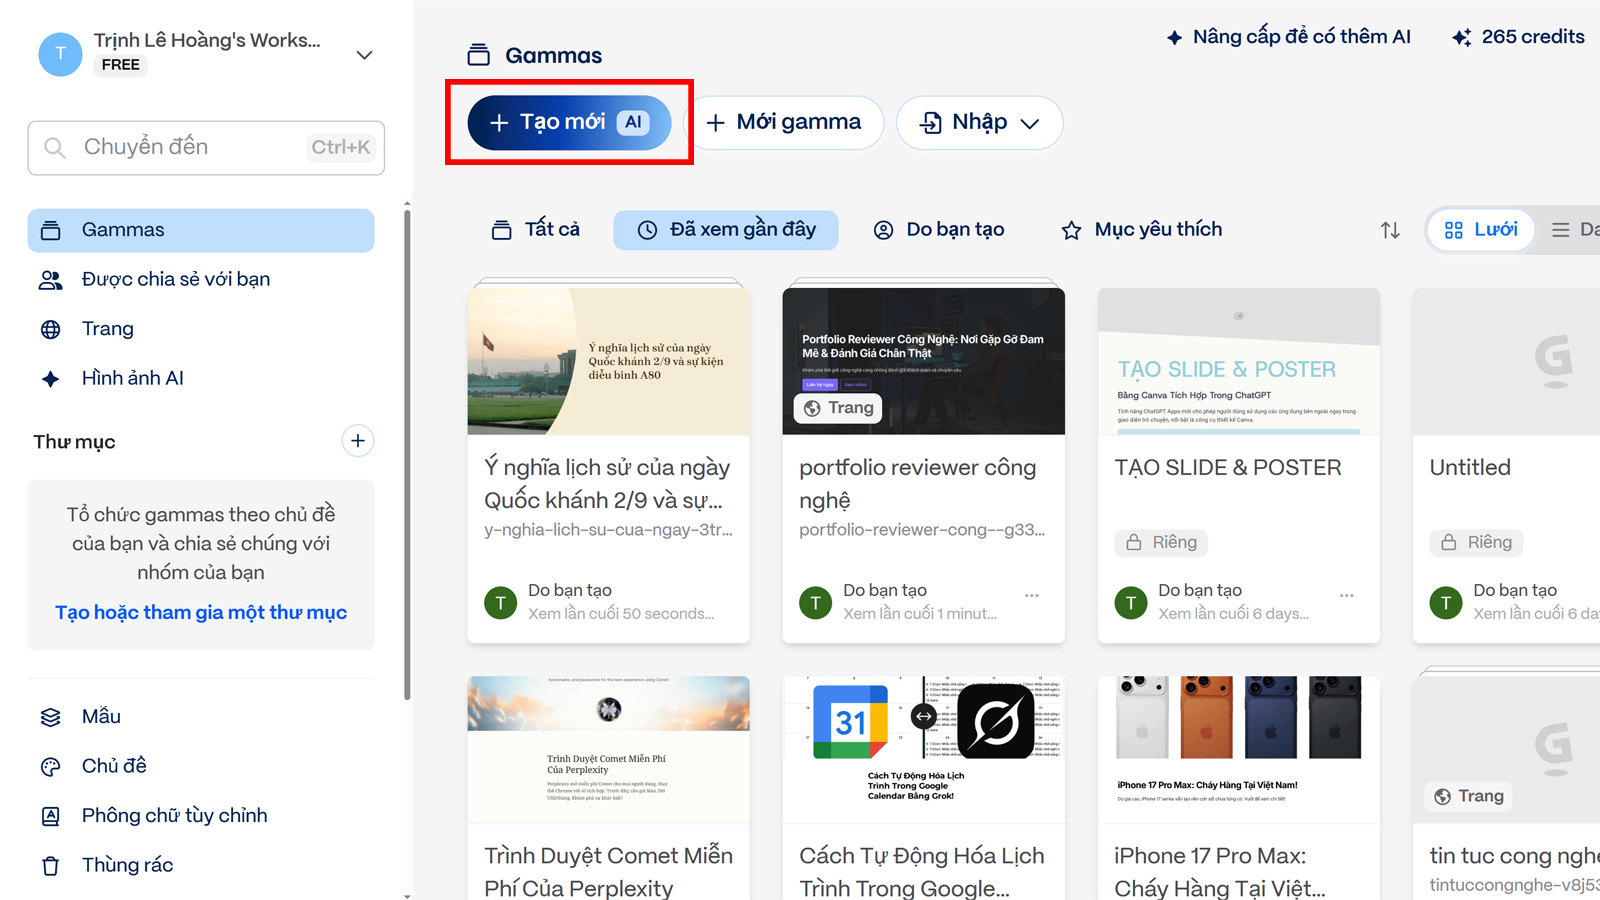Switch to Lưới grid view

1481,230
